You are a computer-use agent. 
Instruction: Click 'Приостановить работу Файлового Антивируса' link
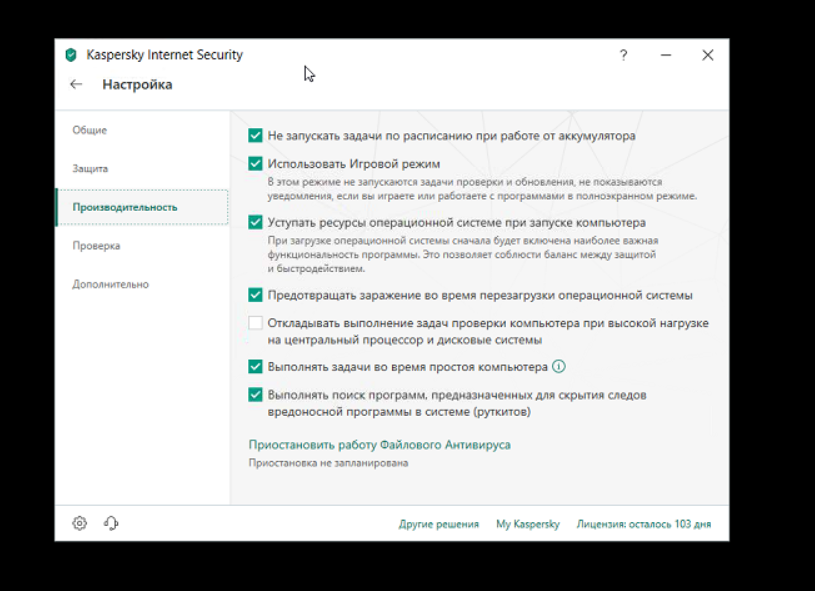coord(379,445)
